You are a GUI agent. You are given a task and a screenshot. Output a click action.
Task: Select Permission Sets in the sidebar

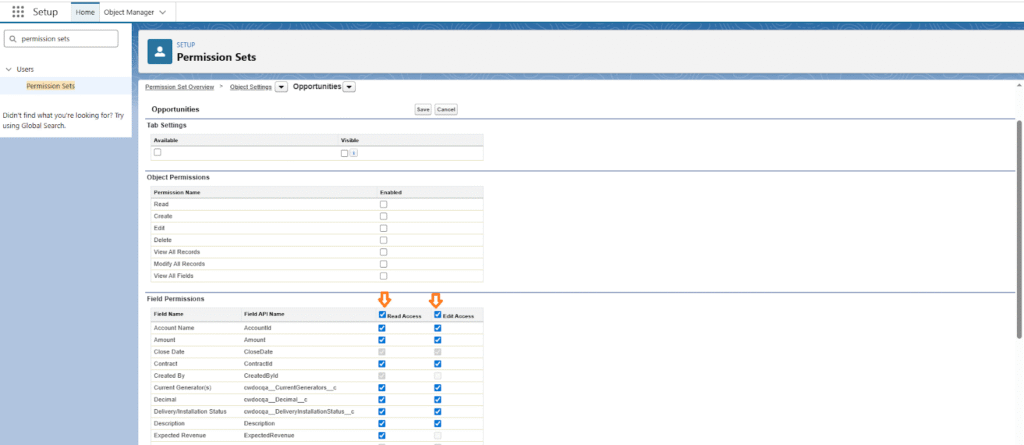(50, 86)
